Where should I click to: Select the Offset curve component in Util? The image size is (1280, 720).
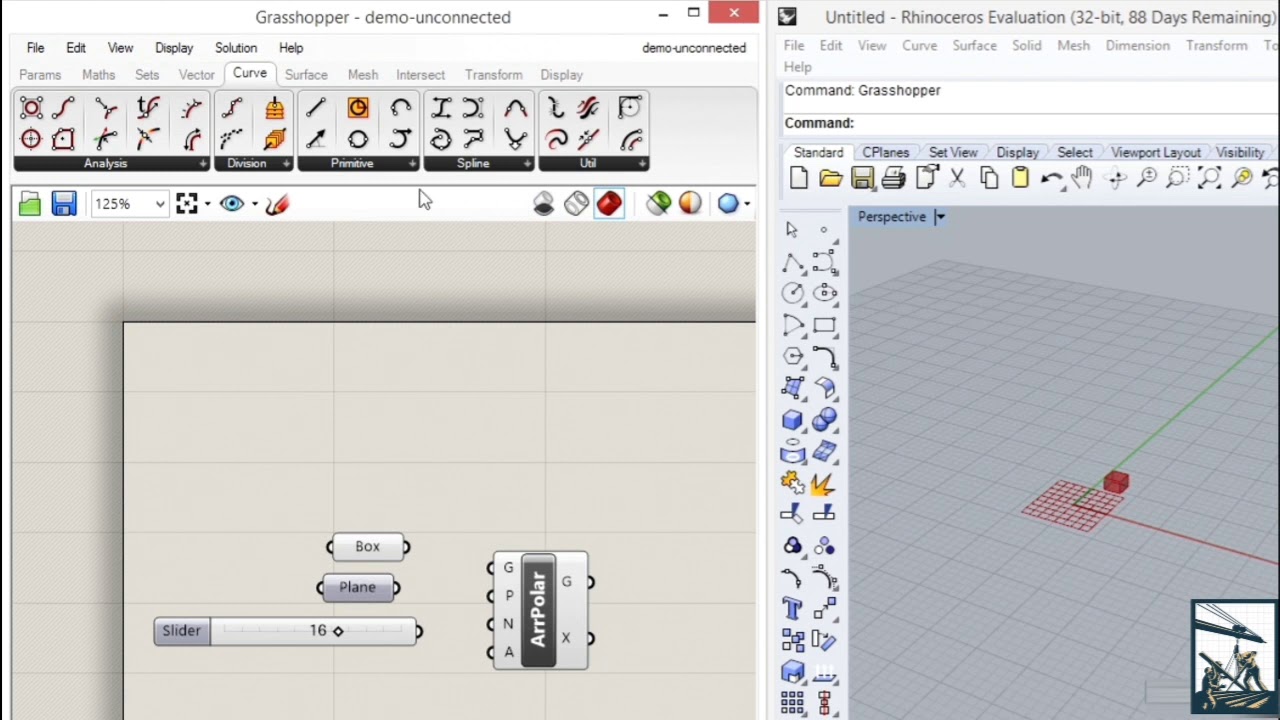pos(630,139)
